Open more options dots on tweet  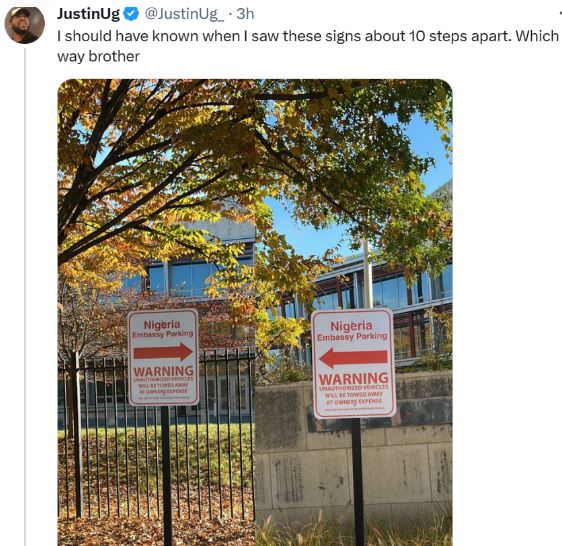pos(560,14)
